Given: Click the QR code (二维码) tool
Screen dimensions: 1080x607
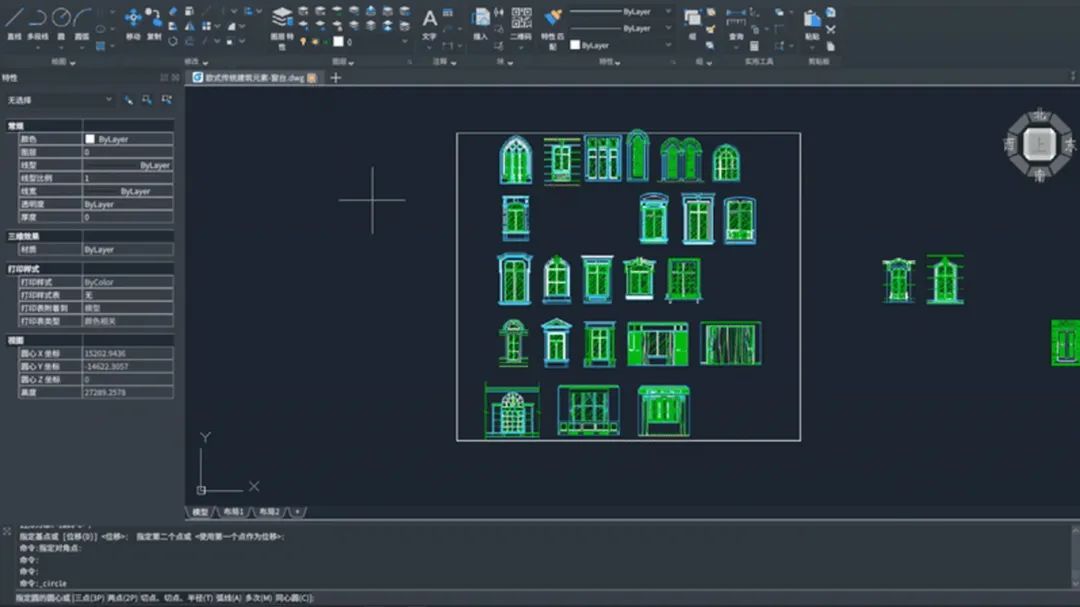Looking at the screenshot, I should [521, 20].
